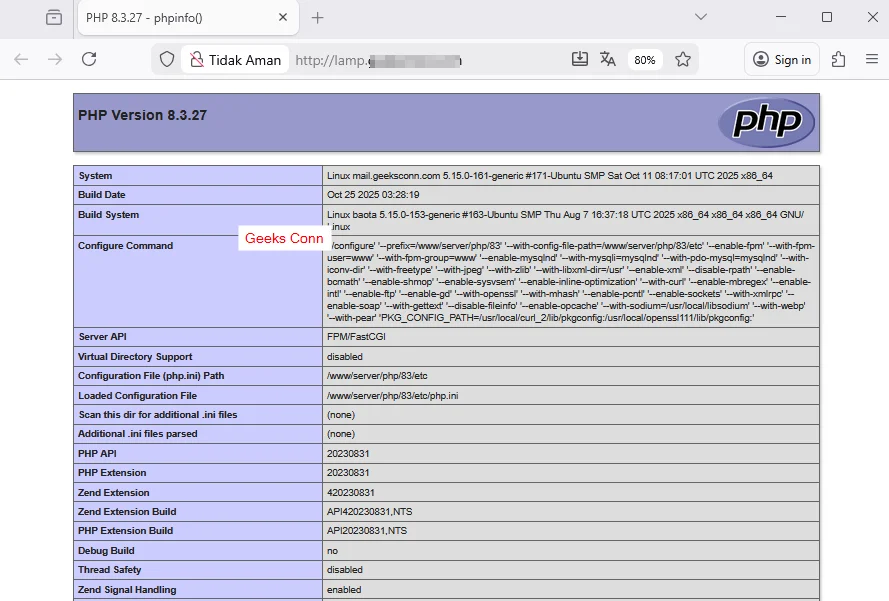Close the phpinfo browser tab

[283, 17]
